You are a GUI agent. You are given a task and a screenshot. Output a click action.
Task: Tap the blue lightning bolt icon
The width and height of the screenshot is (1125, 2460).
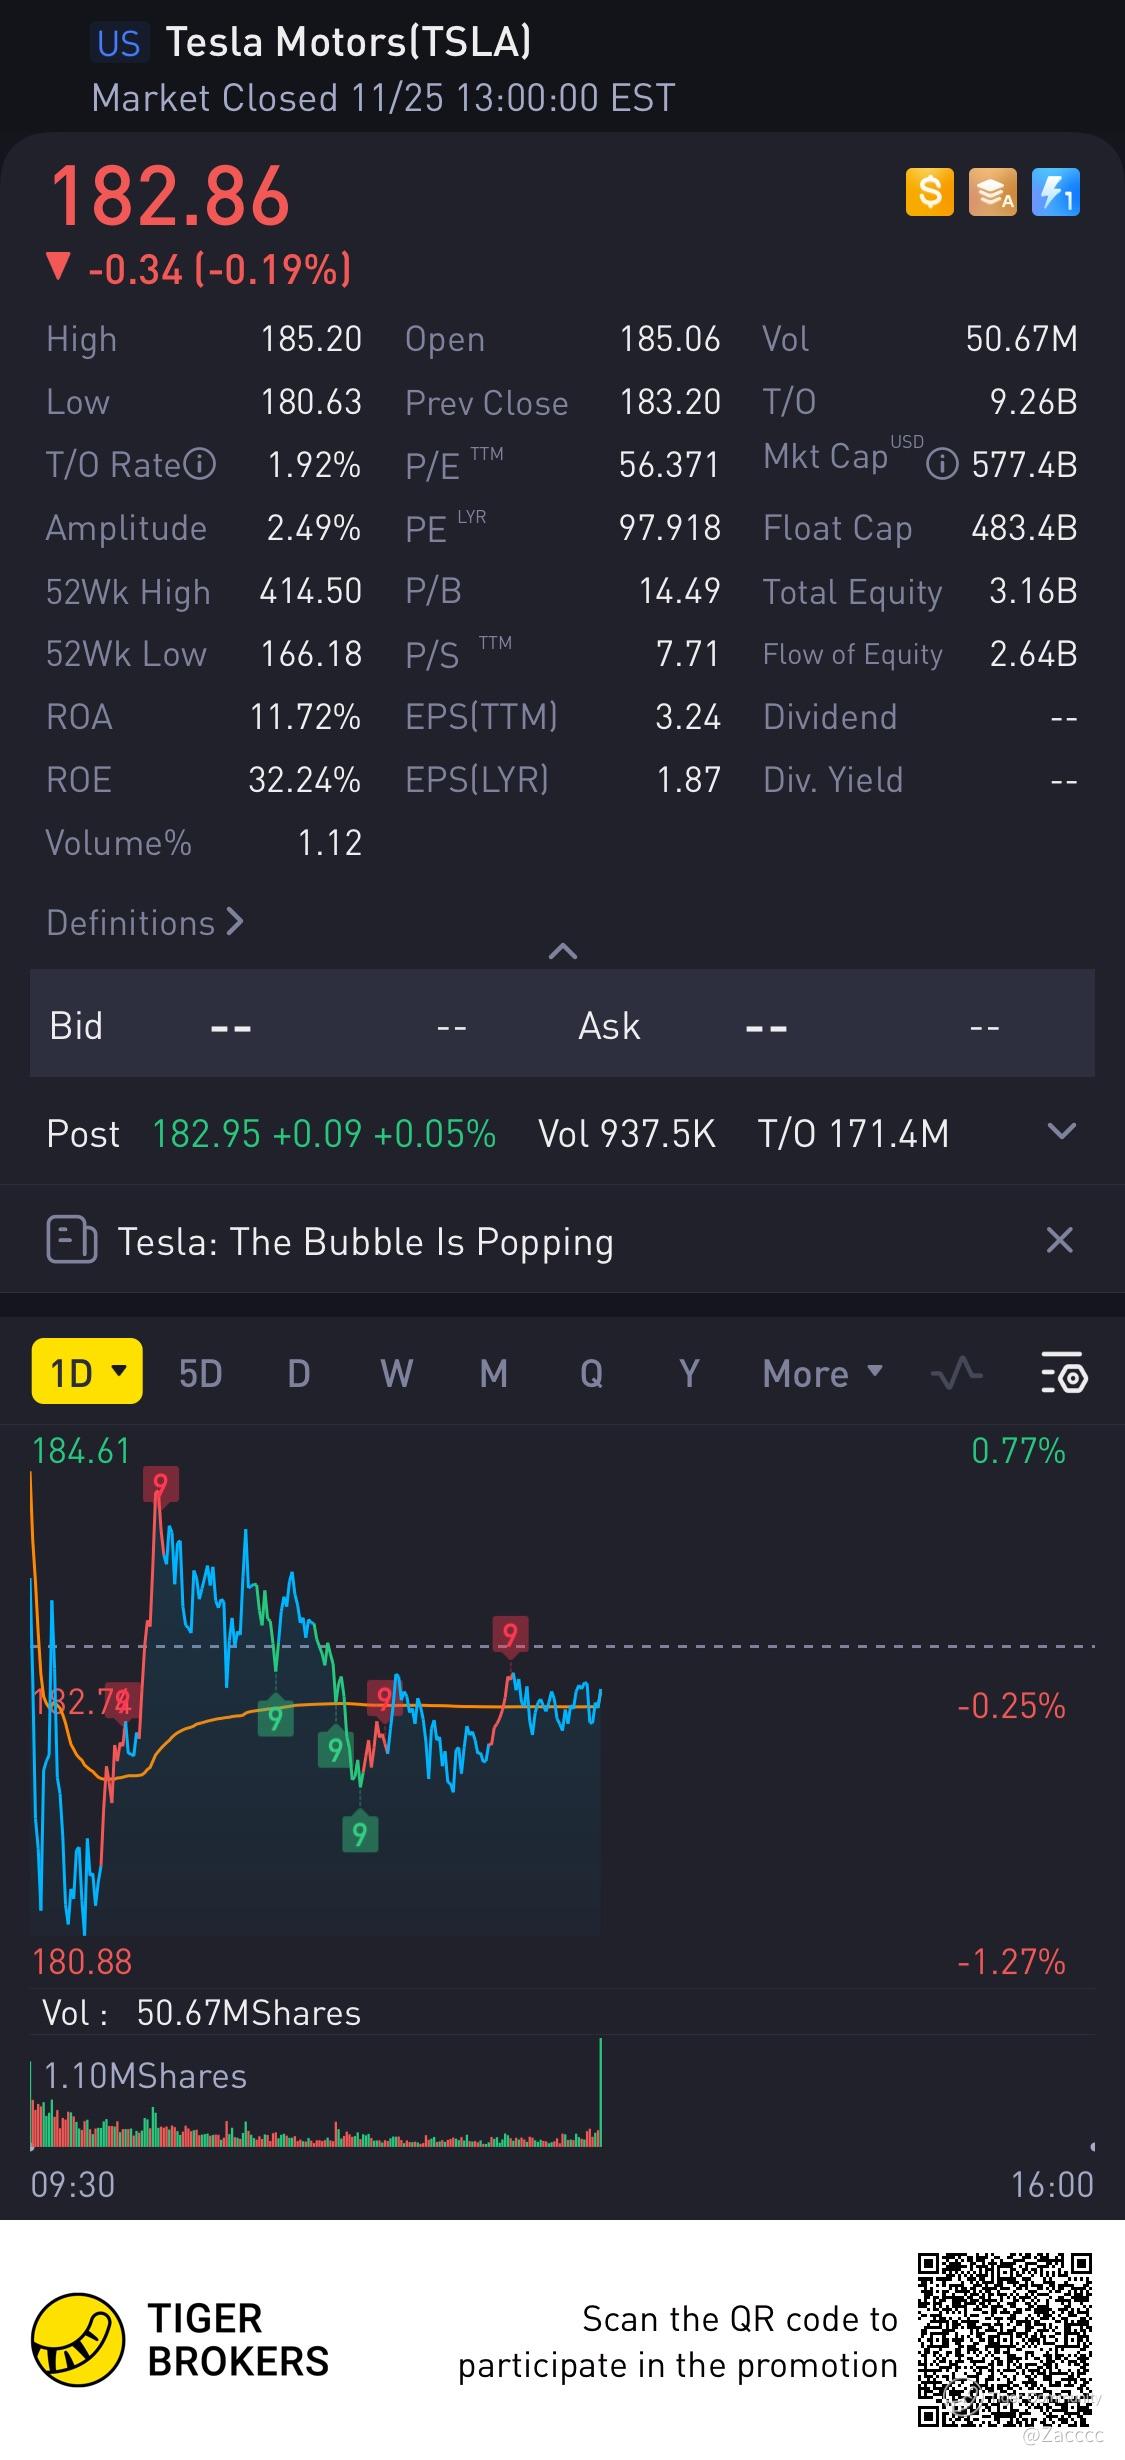tap(1055, 191)
